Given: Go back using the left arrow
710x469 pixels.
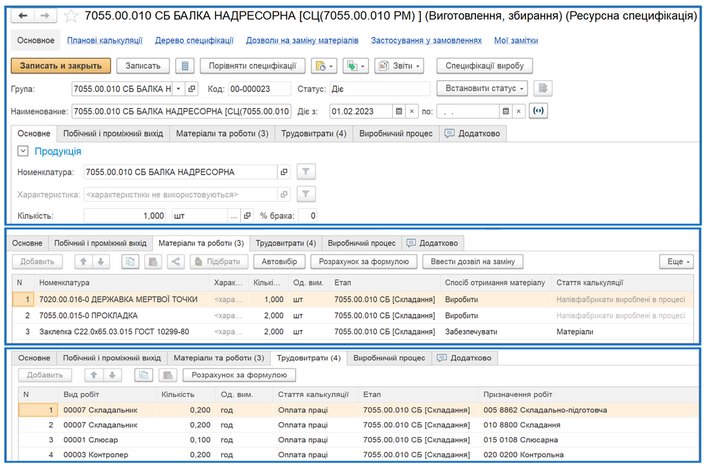Looking at the screenshot, I should coord(24,17).
